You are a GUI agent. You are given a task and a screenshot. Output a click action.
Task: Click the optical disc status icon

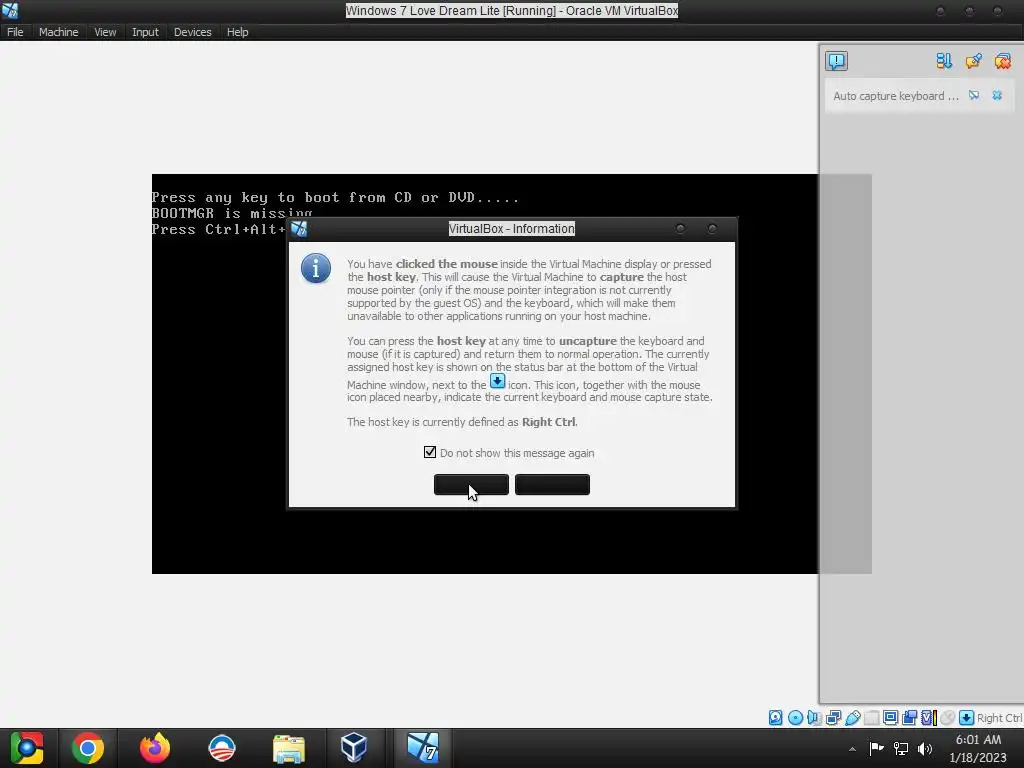coord(795,718)
